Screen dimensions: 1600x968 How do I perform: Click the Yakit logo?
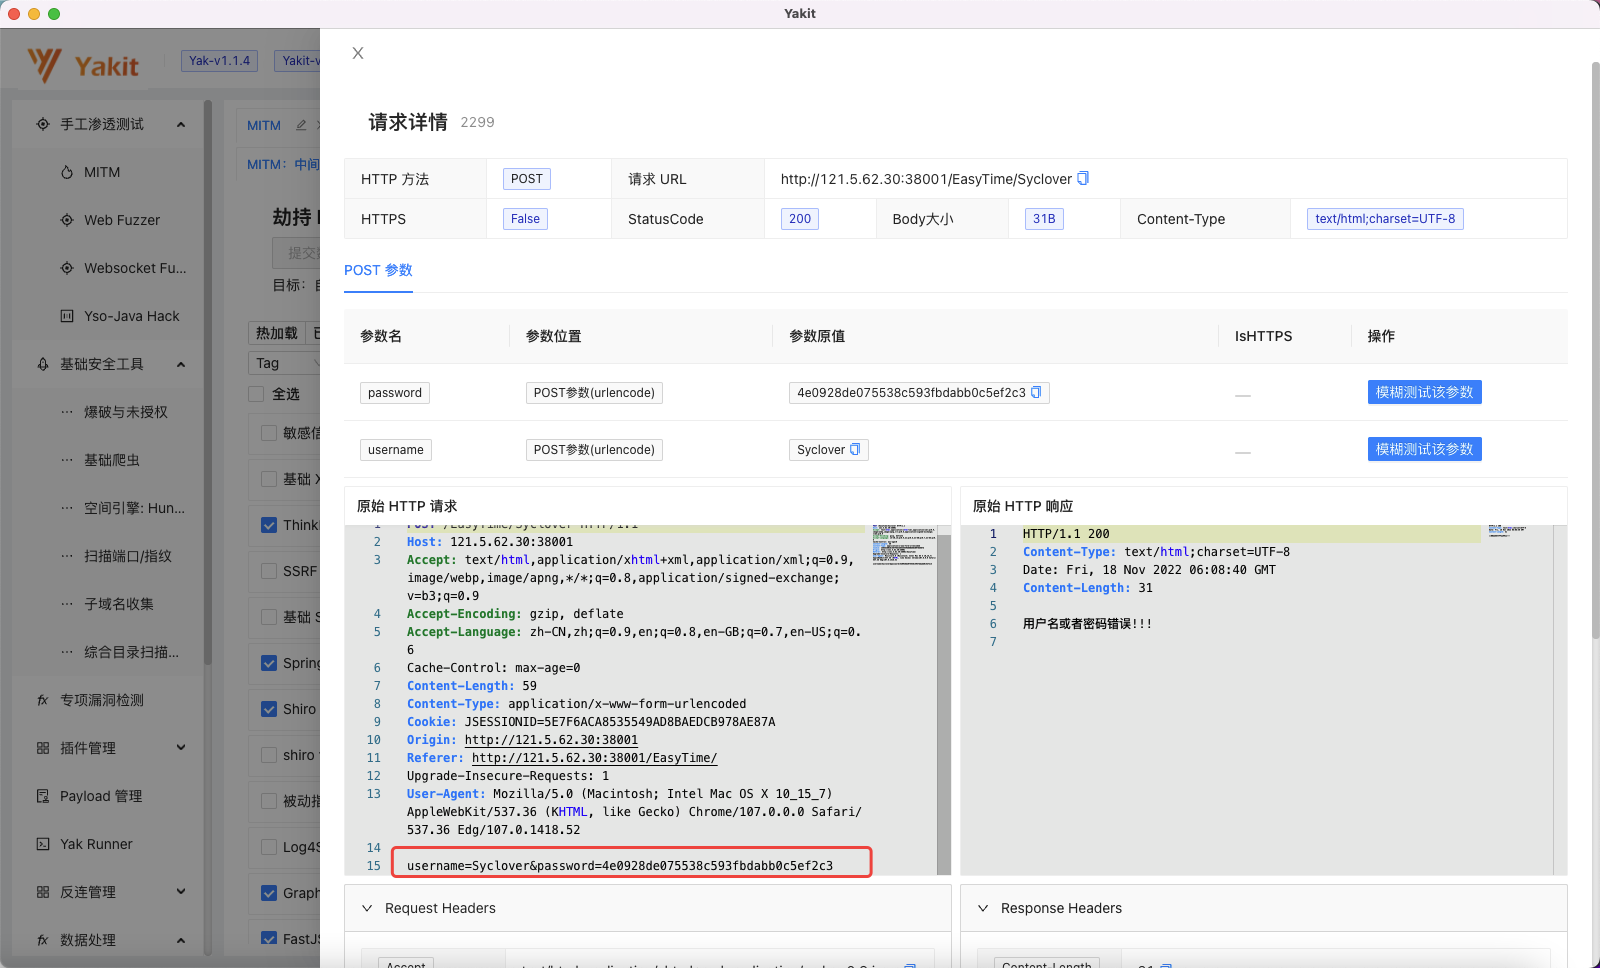tap(83, 66)
